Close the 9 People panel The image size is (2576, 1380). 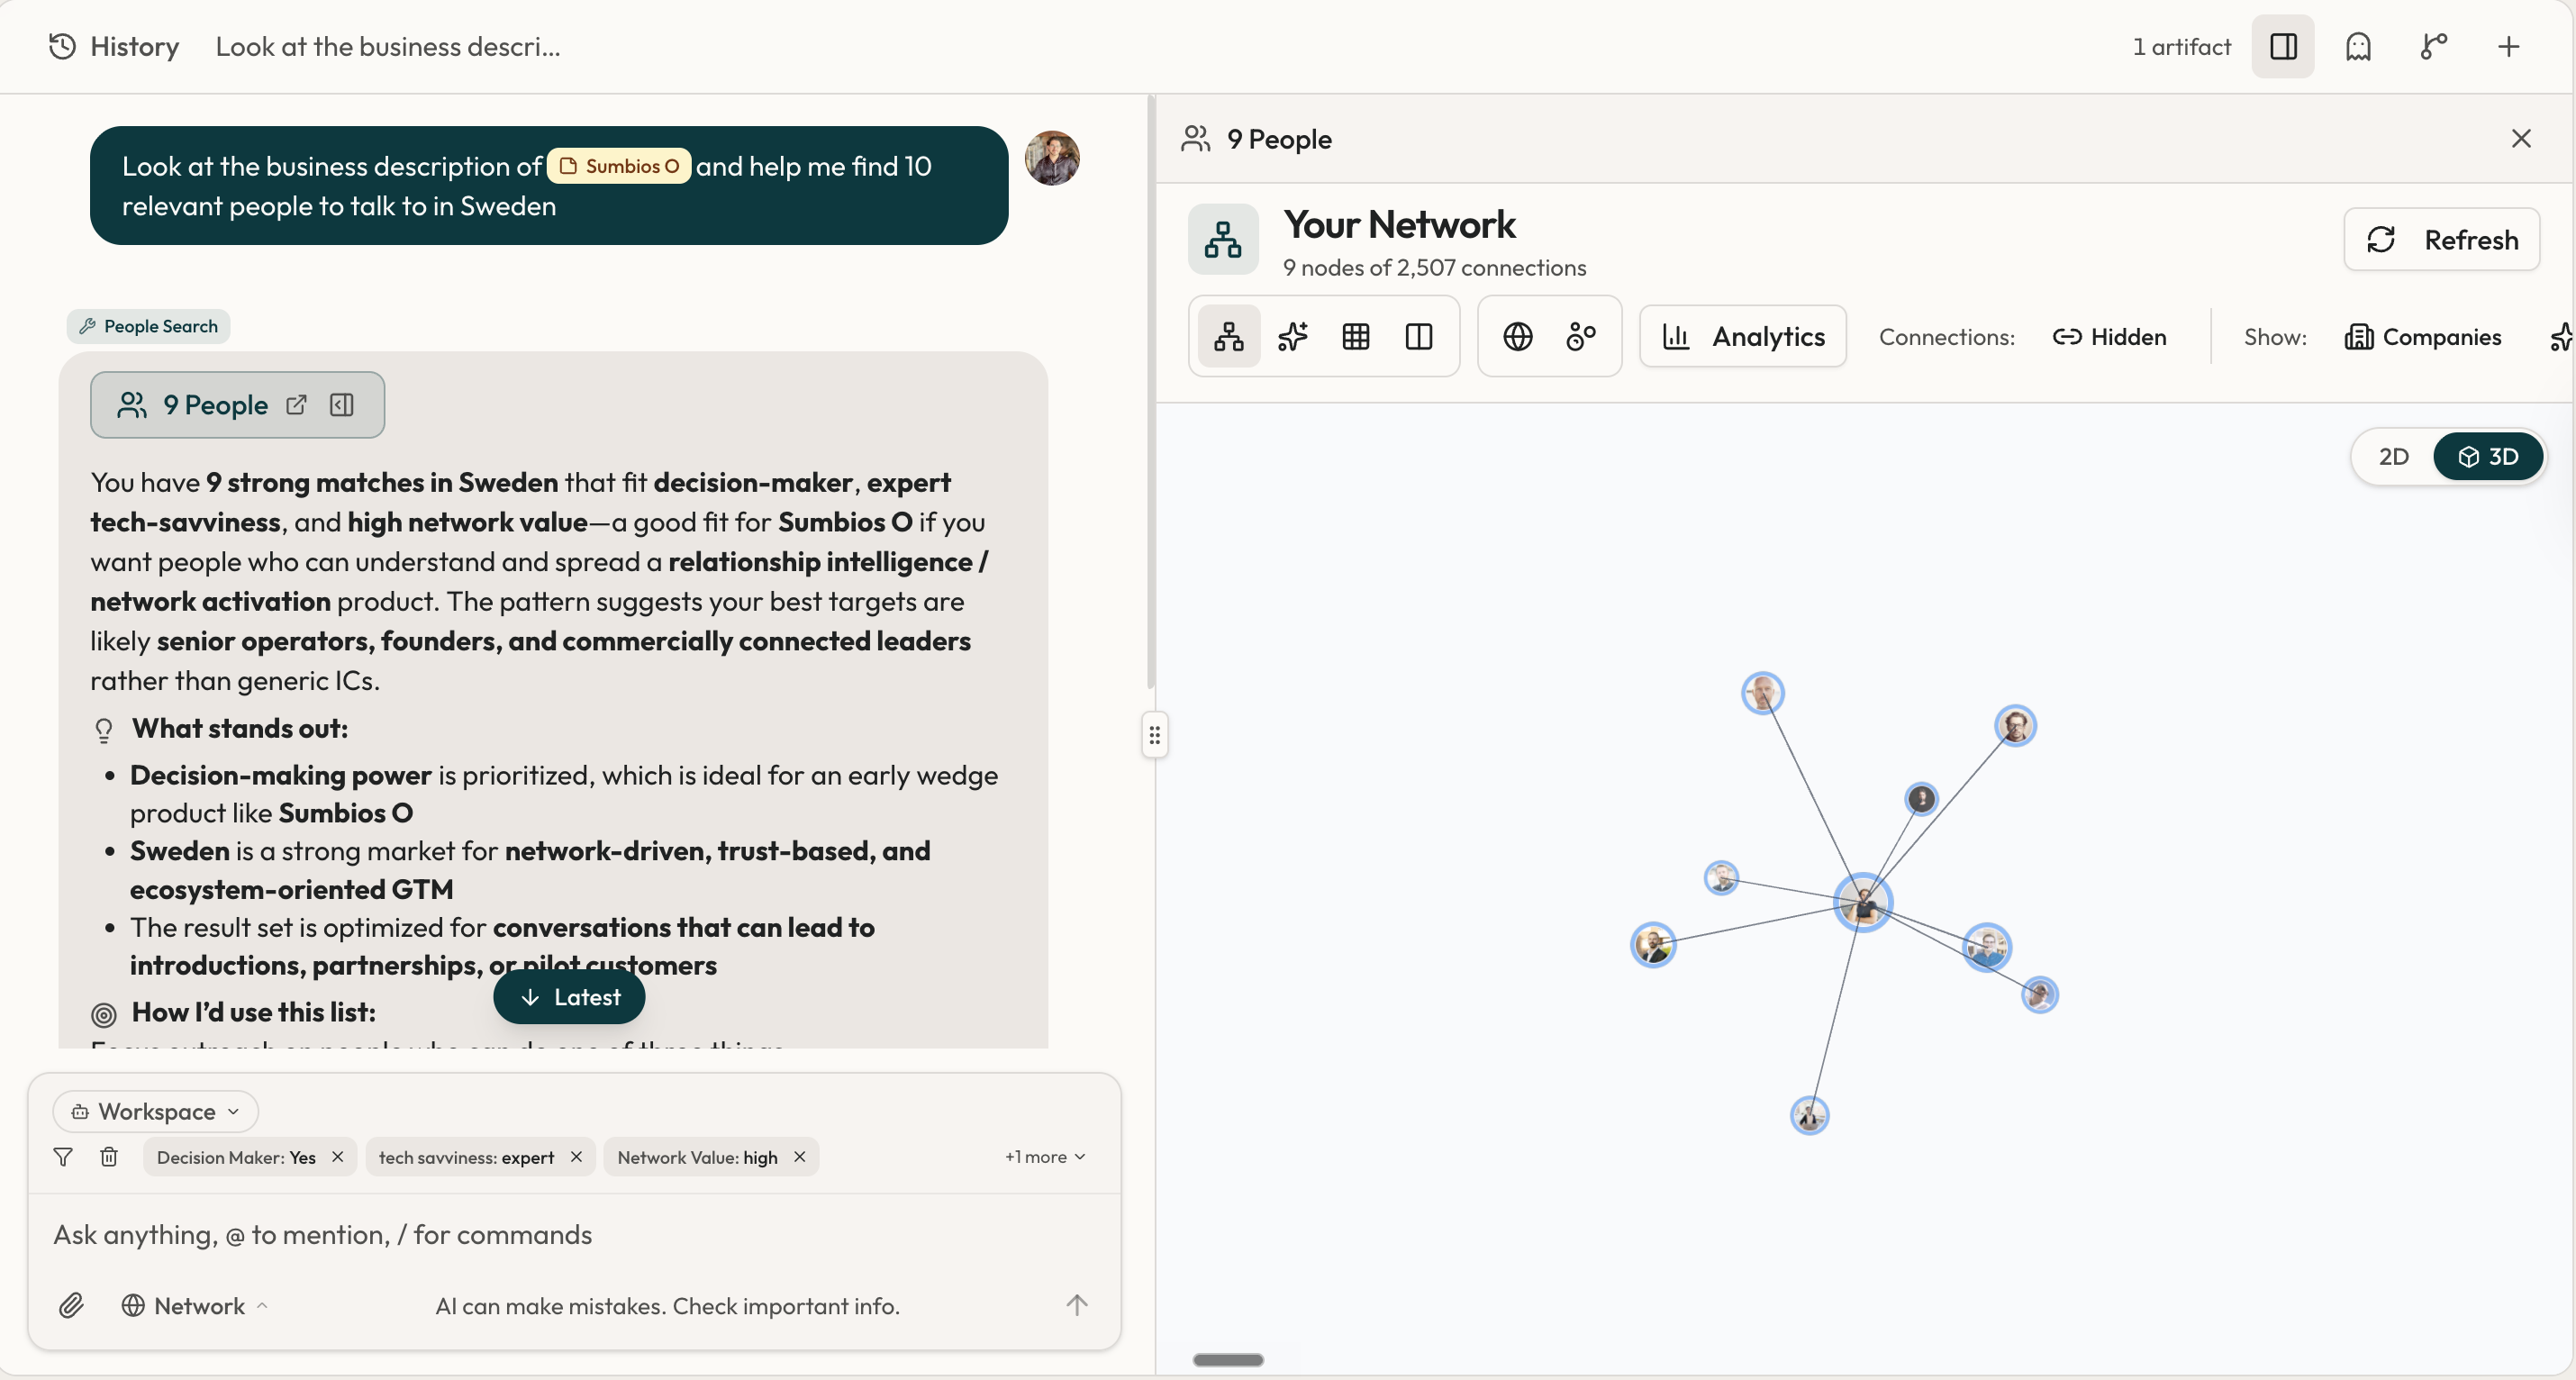pos(2521,139)
